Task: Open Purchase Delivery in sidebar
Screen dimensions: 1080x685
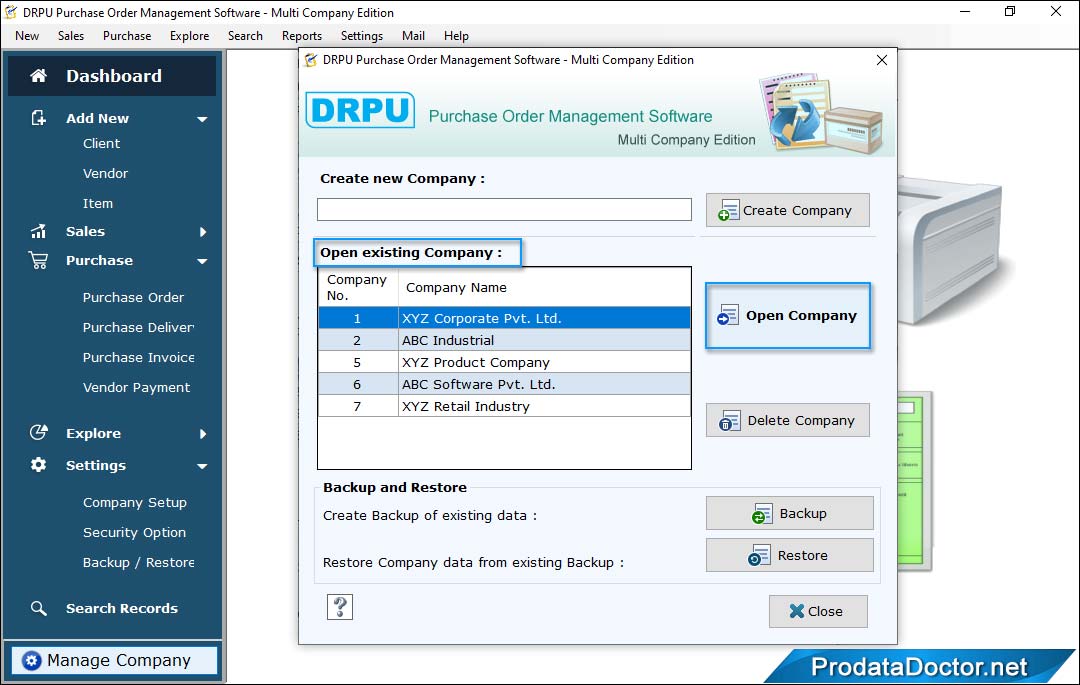Action: 138,328
